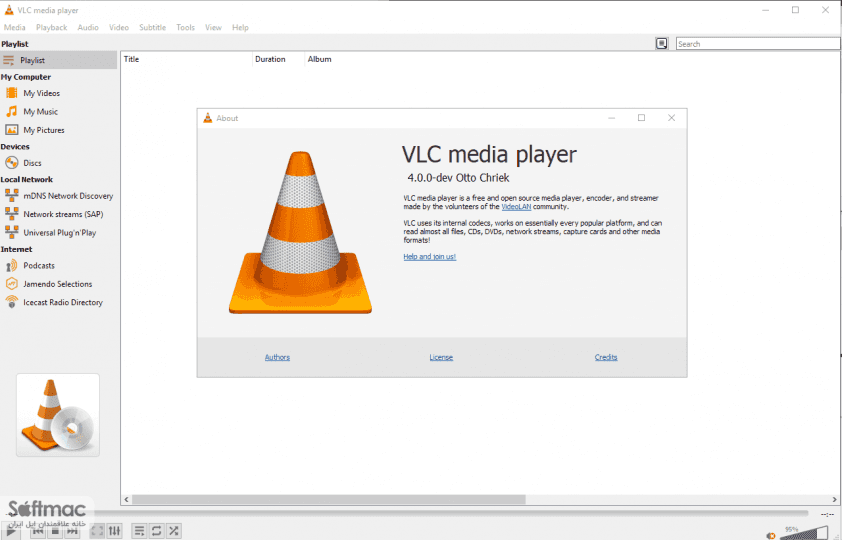Sort playlist by Title column
Viewport: 842px width, 540px height.
(186, 59)
